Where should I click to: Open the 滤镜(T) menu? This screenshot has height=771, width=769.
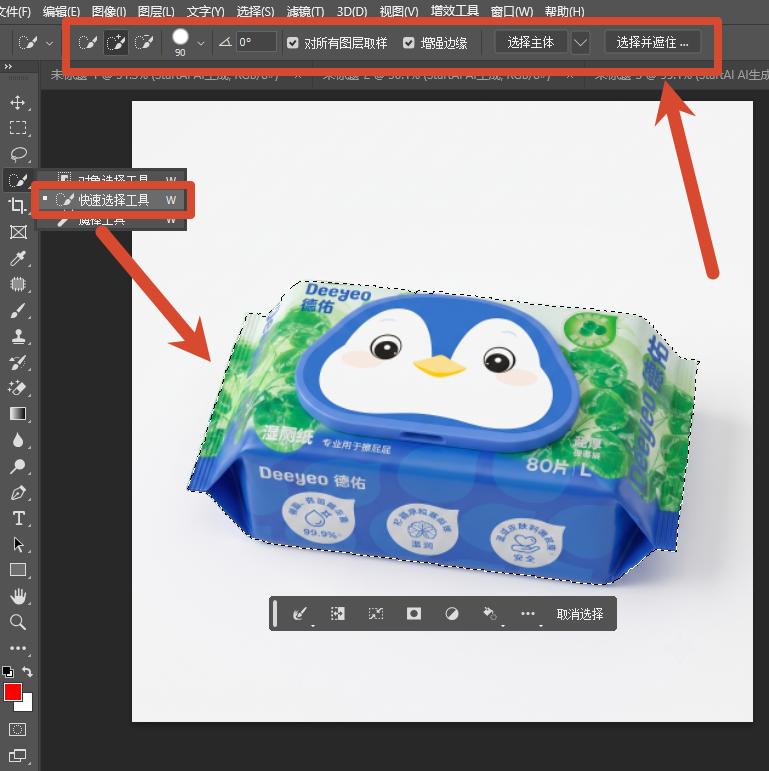coord(305,11)
